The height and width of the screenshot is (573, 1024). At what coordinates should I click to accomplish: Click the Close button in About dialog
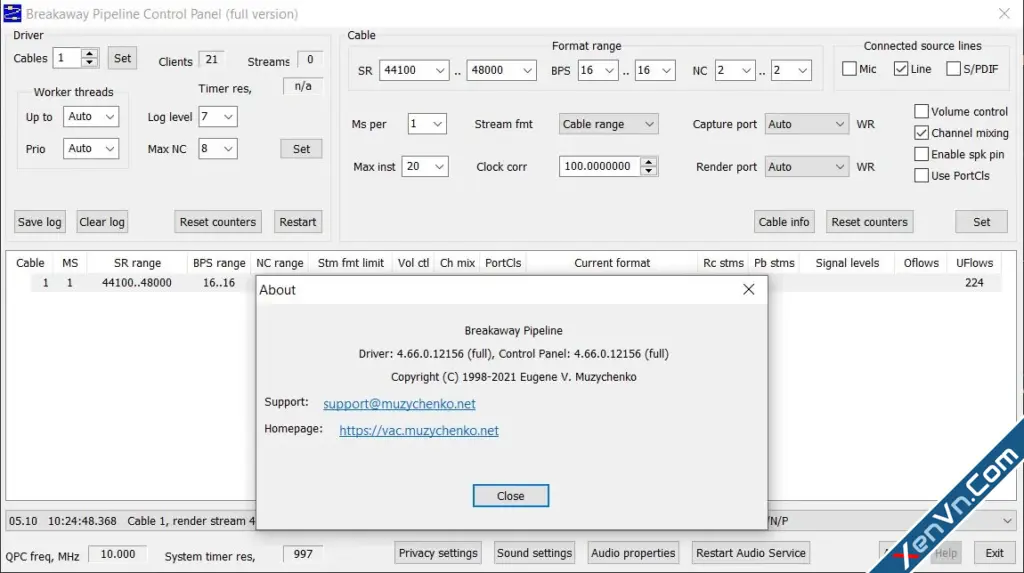point(511,496)
